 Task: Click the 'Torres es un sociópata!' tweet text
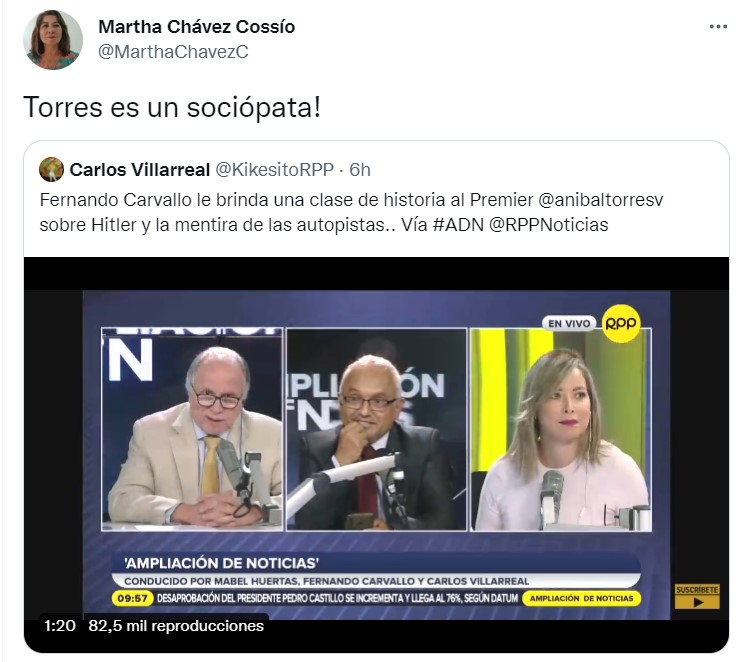point(172,107)
